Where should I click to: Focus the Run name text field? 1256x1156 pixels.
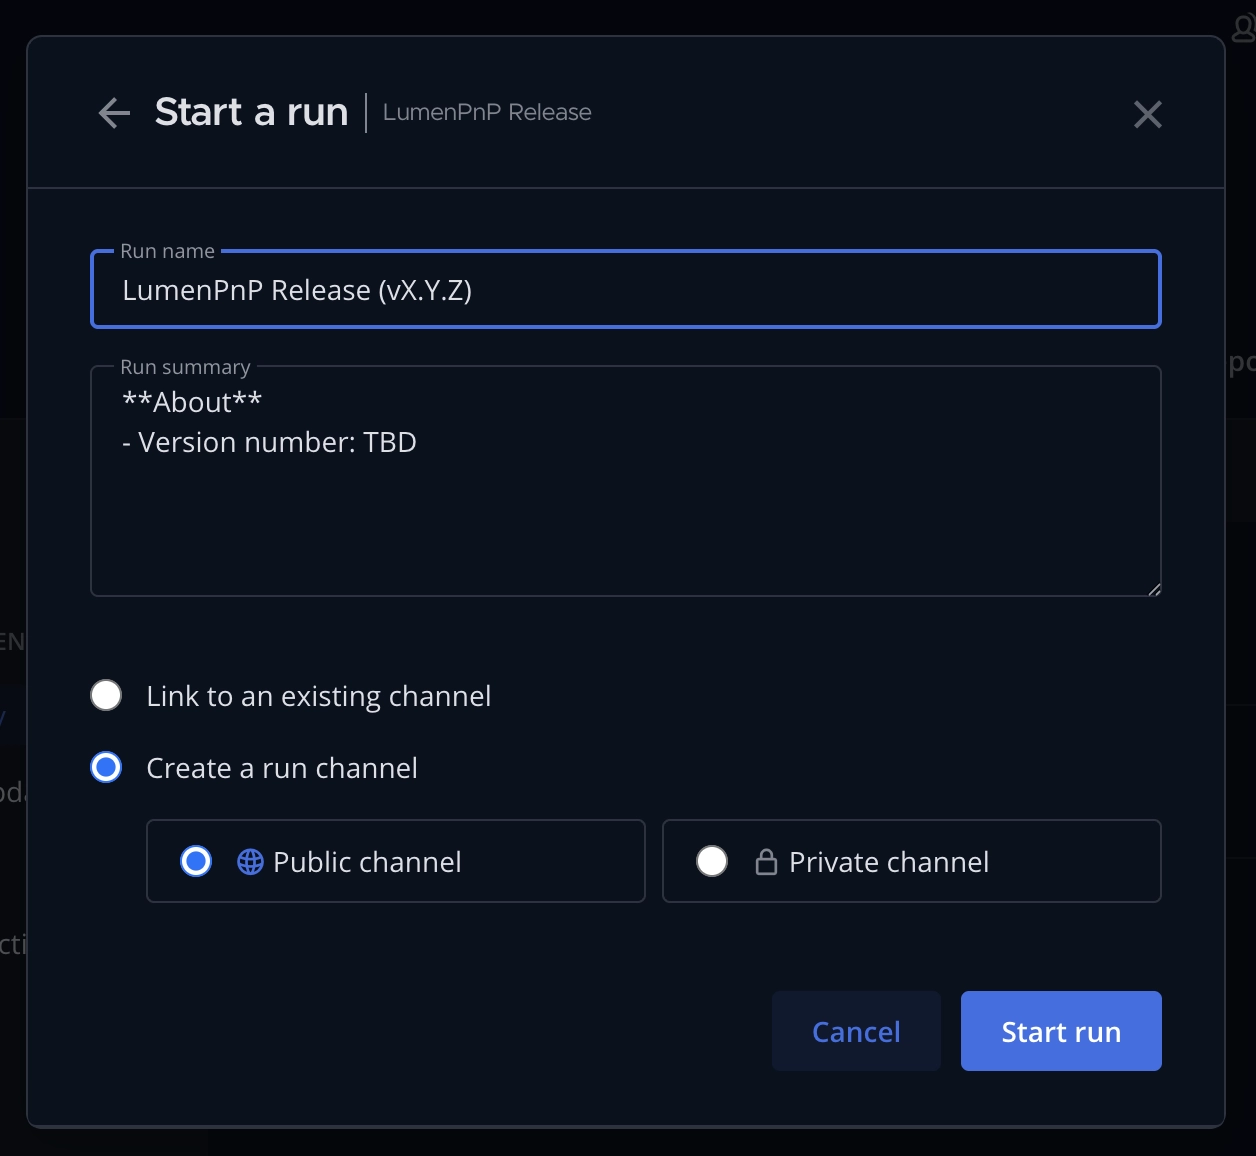click(x=625, y=290)
